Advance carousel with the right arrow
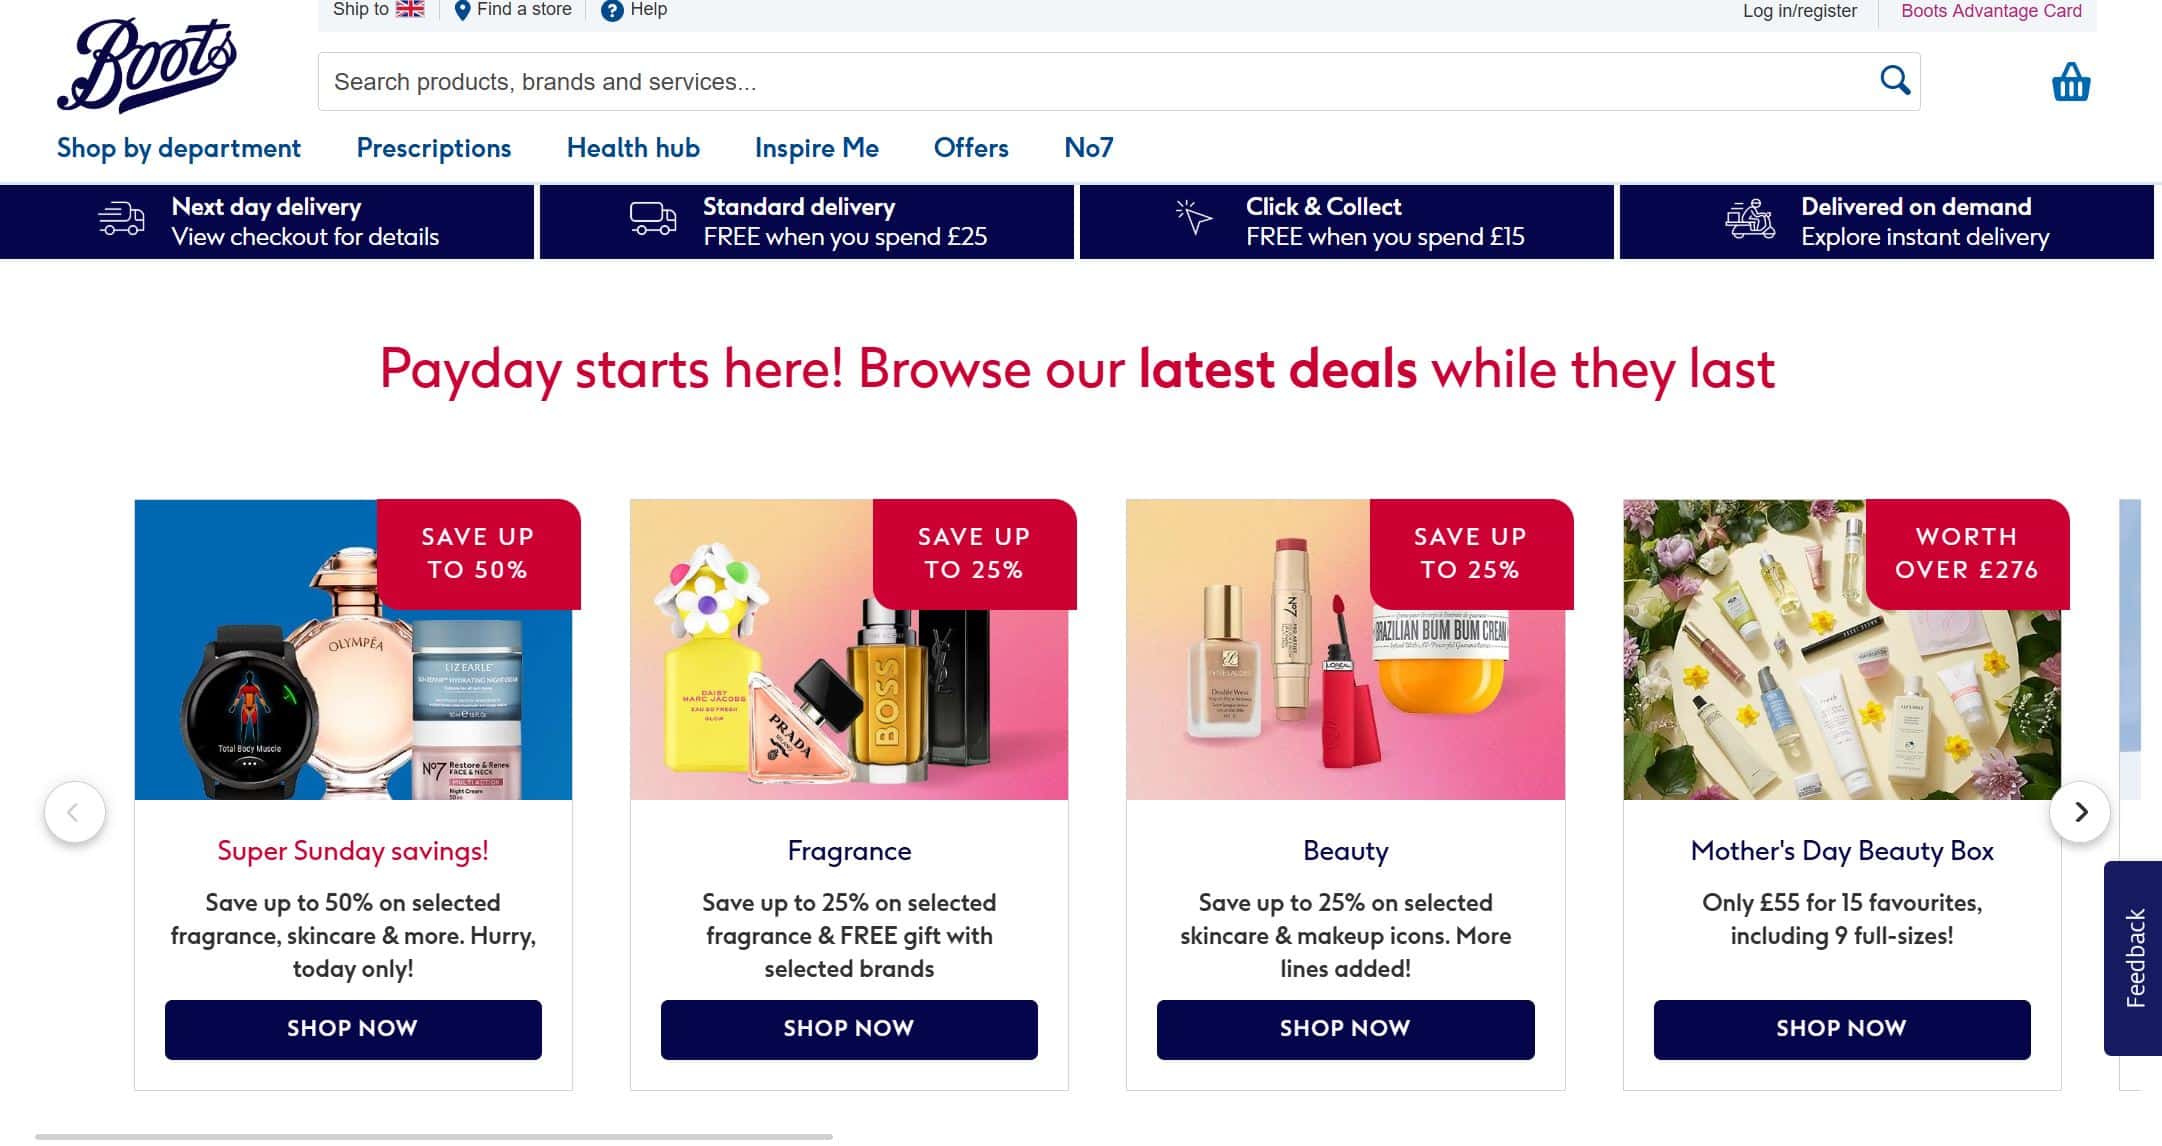2162x1146 pixels. pos(2080,812)
